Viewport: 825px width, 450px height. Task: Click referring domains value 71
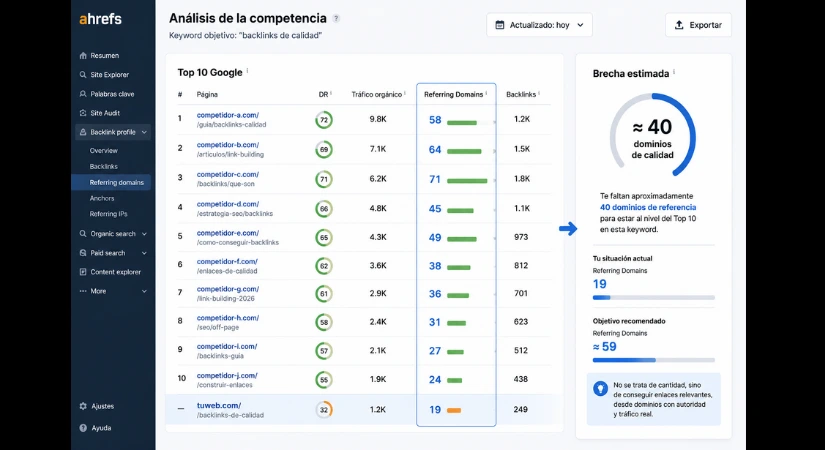[x=435, y=179]
